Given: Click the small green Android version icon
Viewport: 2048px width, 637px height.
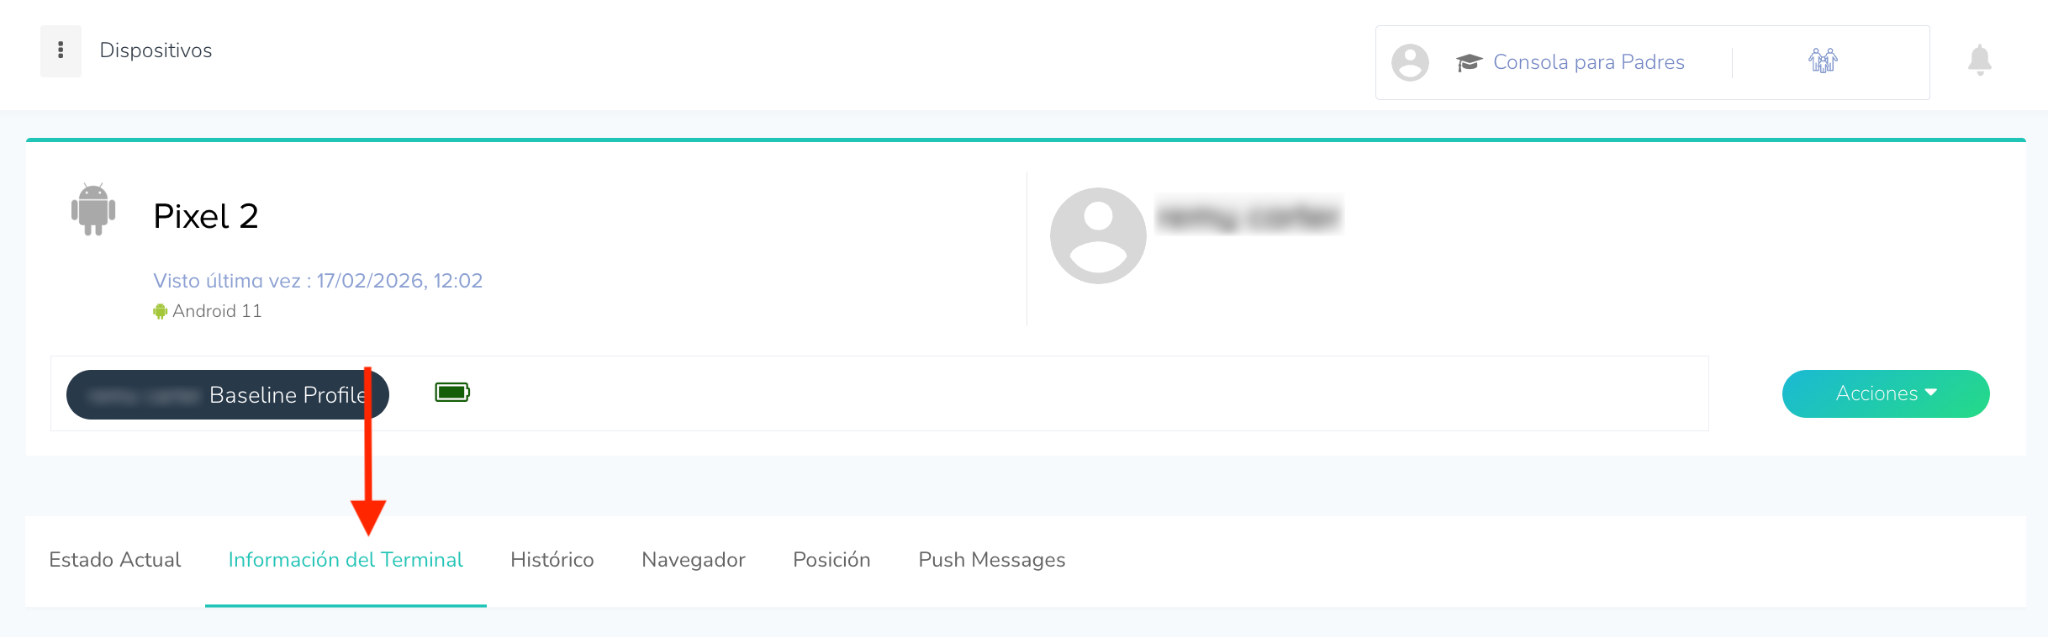Looking at the screenshot, I should click(x=160, y=311).
